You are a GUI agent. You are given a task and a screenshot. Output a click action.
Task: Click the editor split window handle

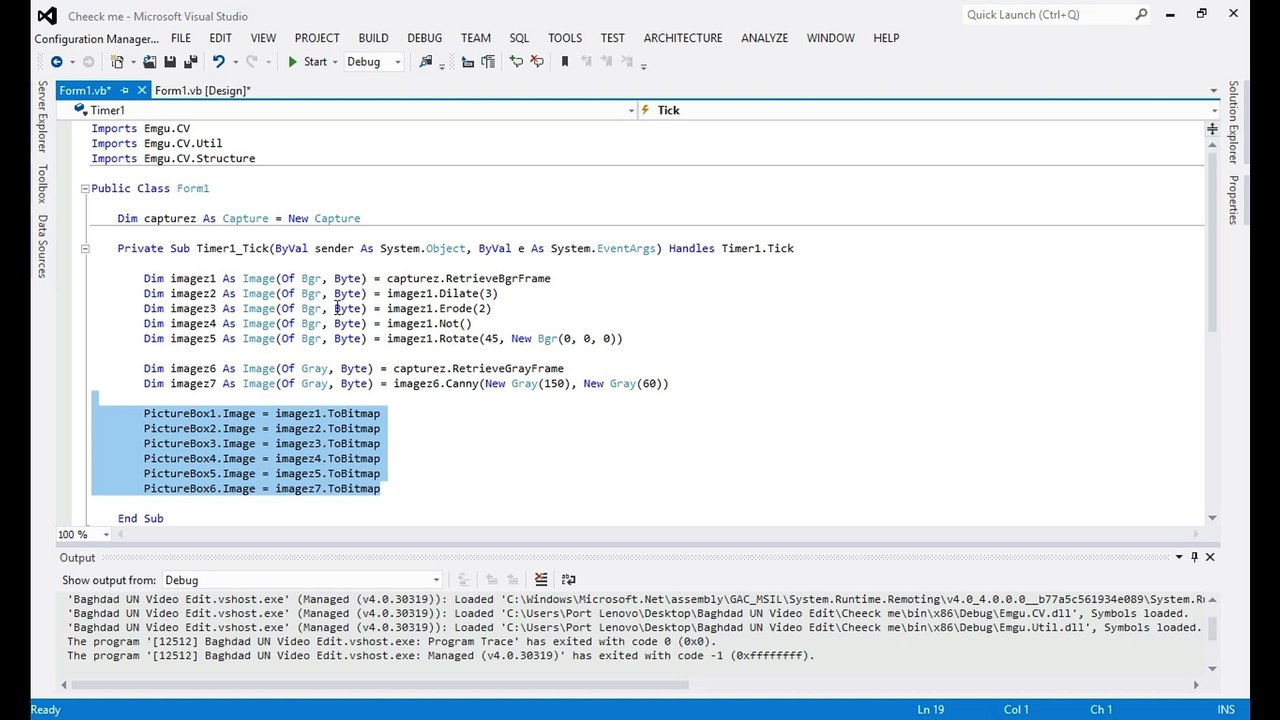click(1212, 129)
